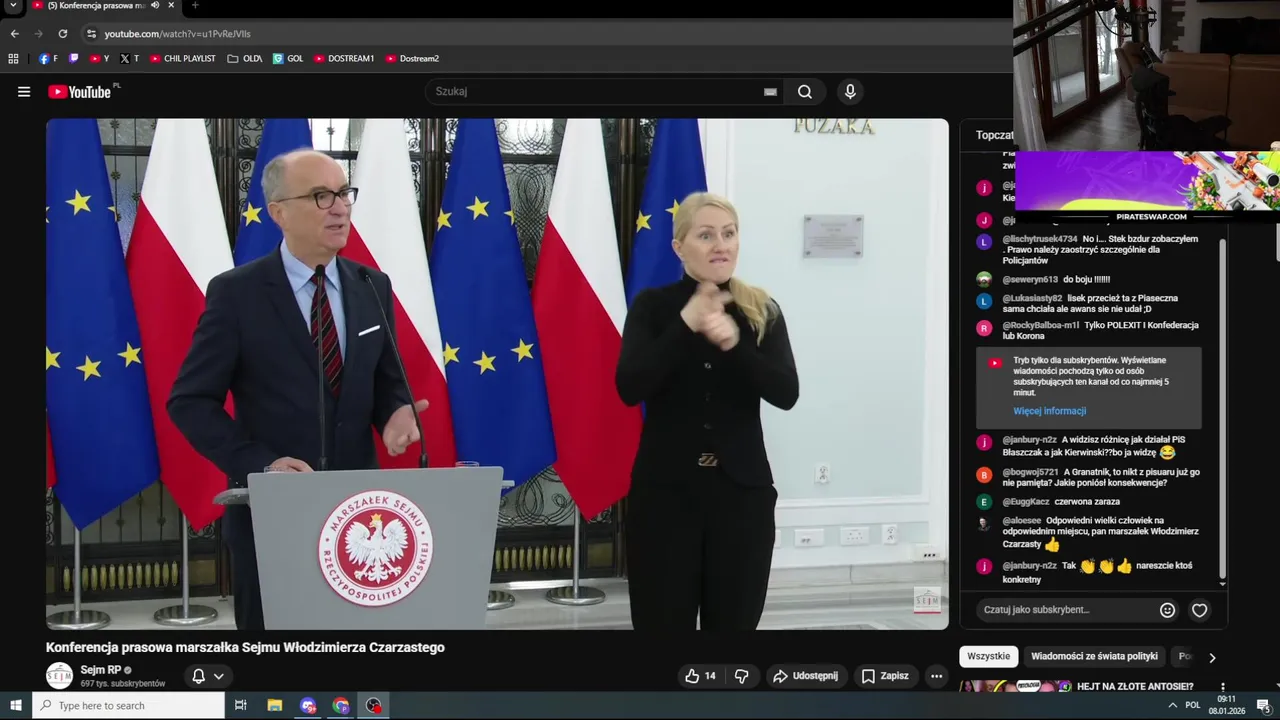Open File Explorer from the taskbar
Viewport: 1280px width, 720px height.
[275, 706]
